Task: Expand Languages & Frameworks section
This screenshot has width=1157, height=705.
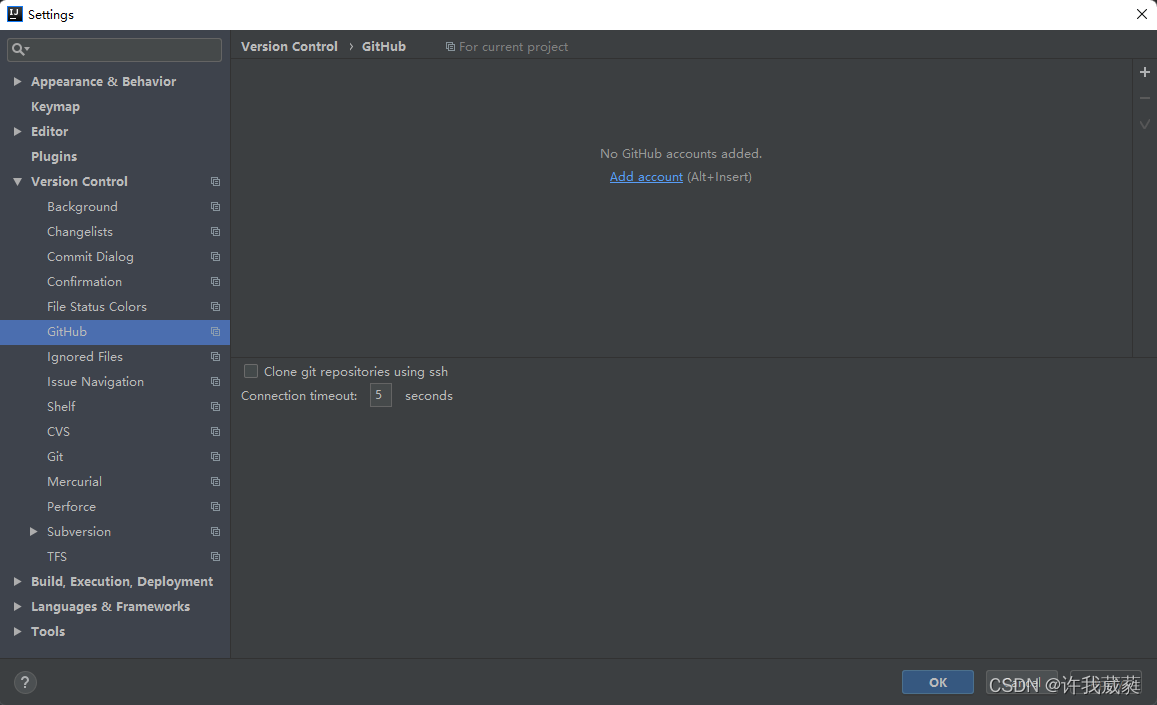Action: point(17,607)
